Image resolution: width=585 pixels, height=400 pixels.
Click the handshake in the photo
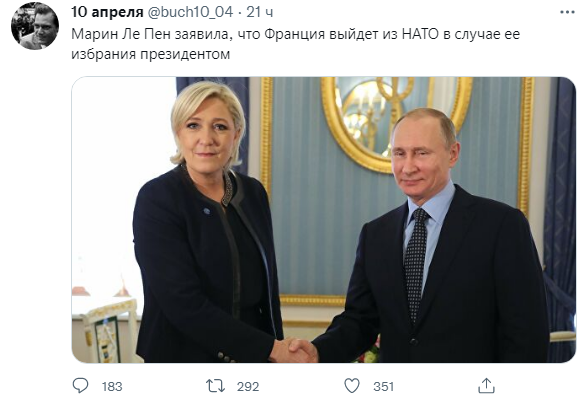click(x=295, y=351)
